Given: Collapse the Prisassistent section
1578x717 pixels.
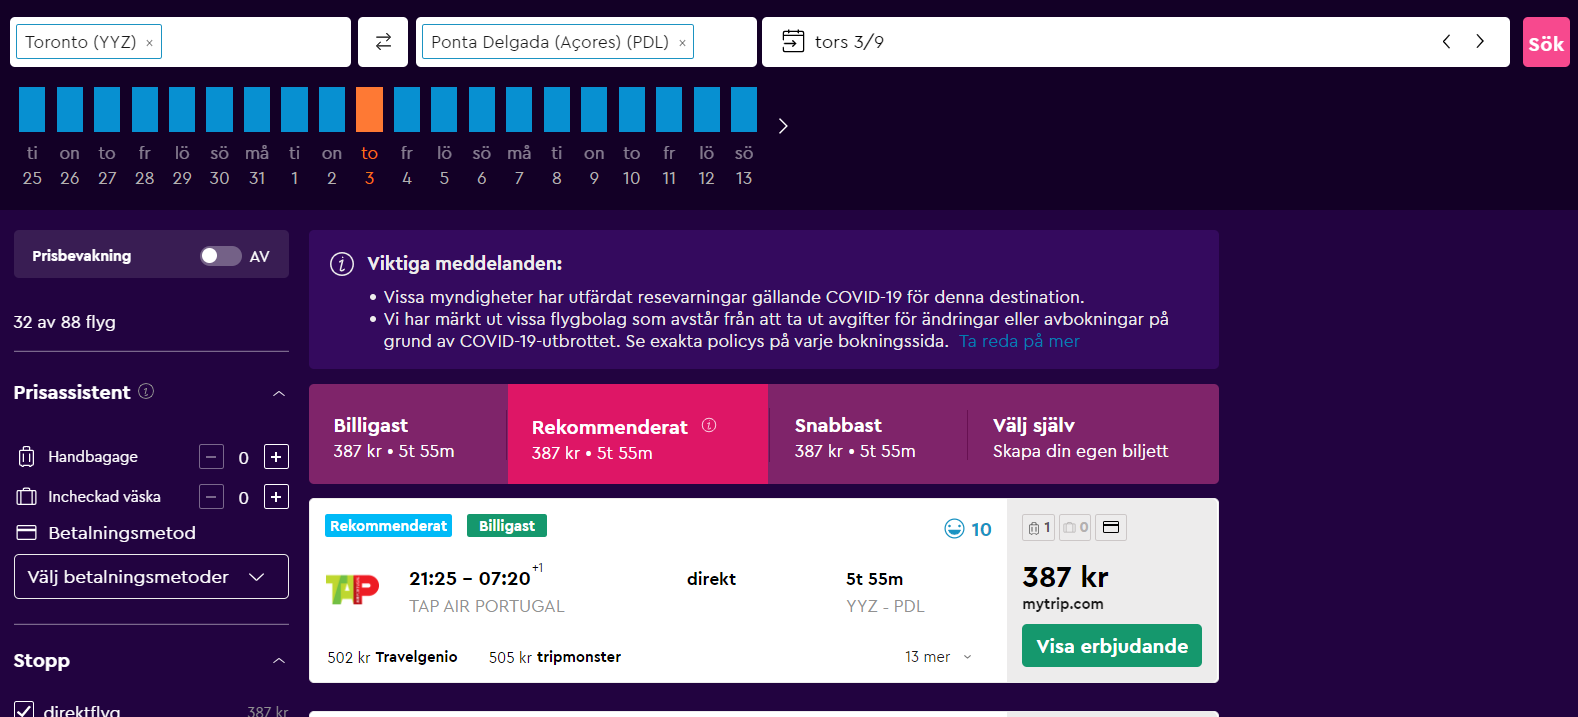Looking at the screenshot, I should point(279,393).
